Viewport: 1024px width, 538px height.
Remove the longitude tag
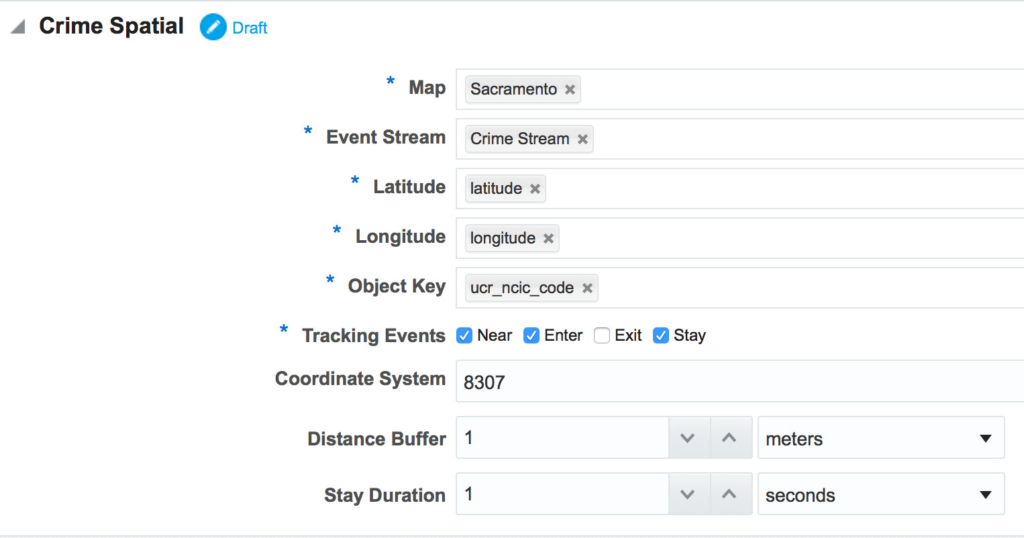[x=549, y=238]
